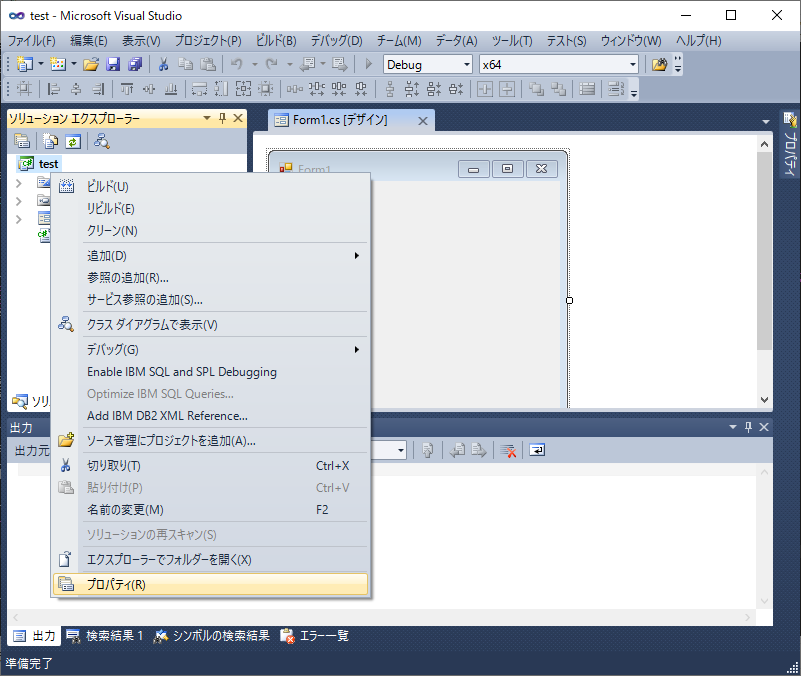Click the Open File folder icon
This screenshot has width=801, height=676.
pyautogui.click(x=91, y=64)
